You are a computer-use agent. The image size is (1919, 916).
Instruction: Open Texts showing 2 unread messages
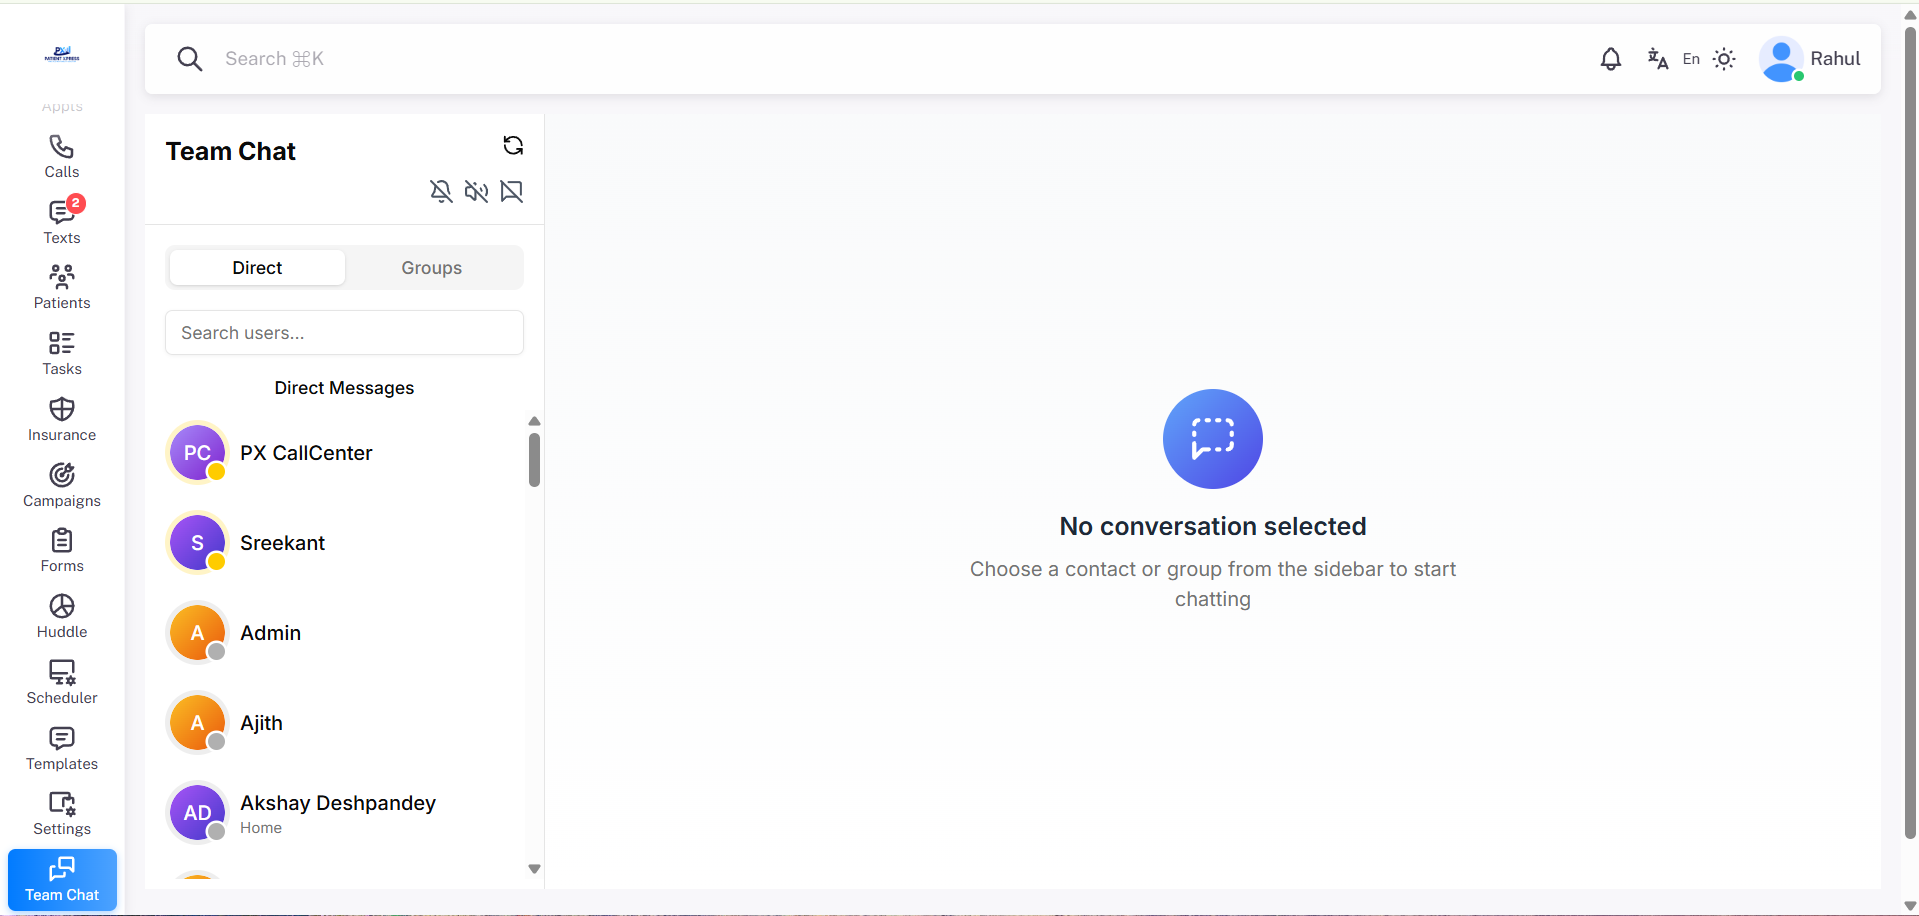[61, 221]
